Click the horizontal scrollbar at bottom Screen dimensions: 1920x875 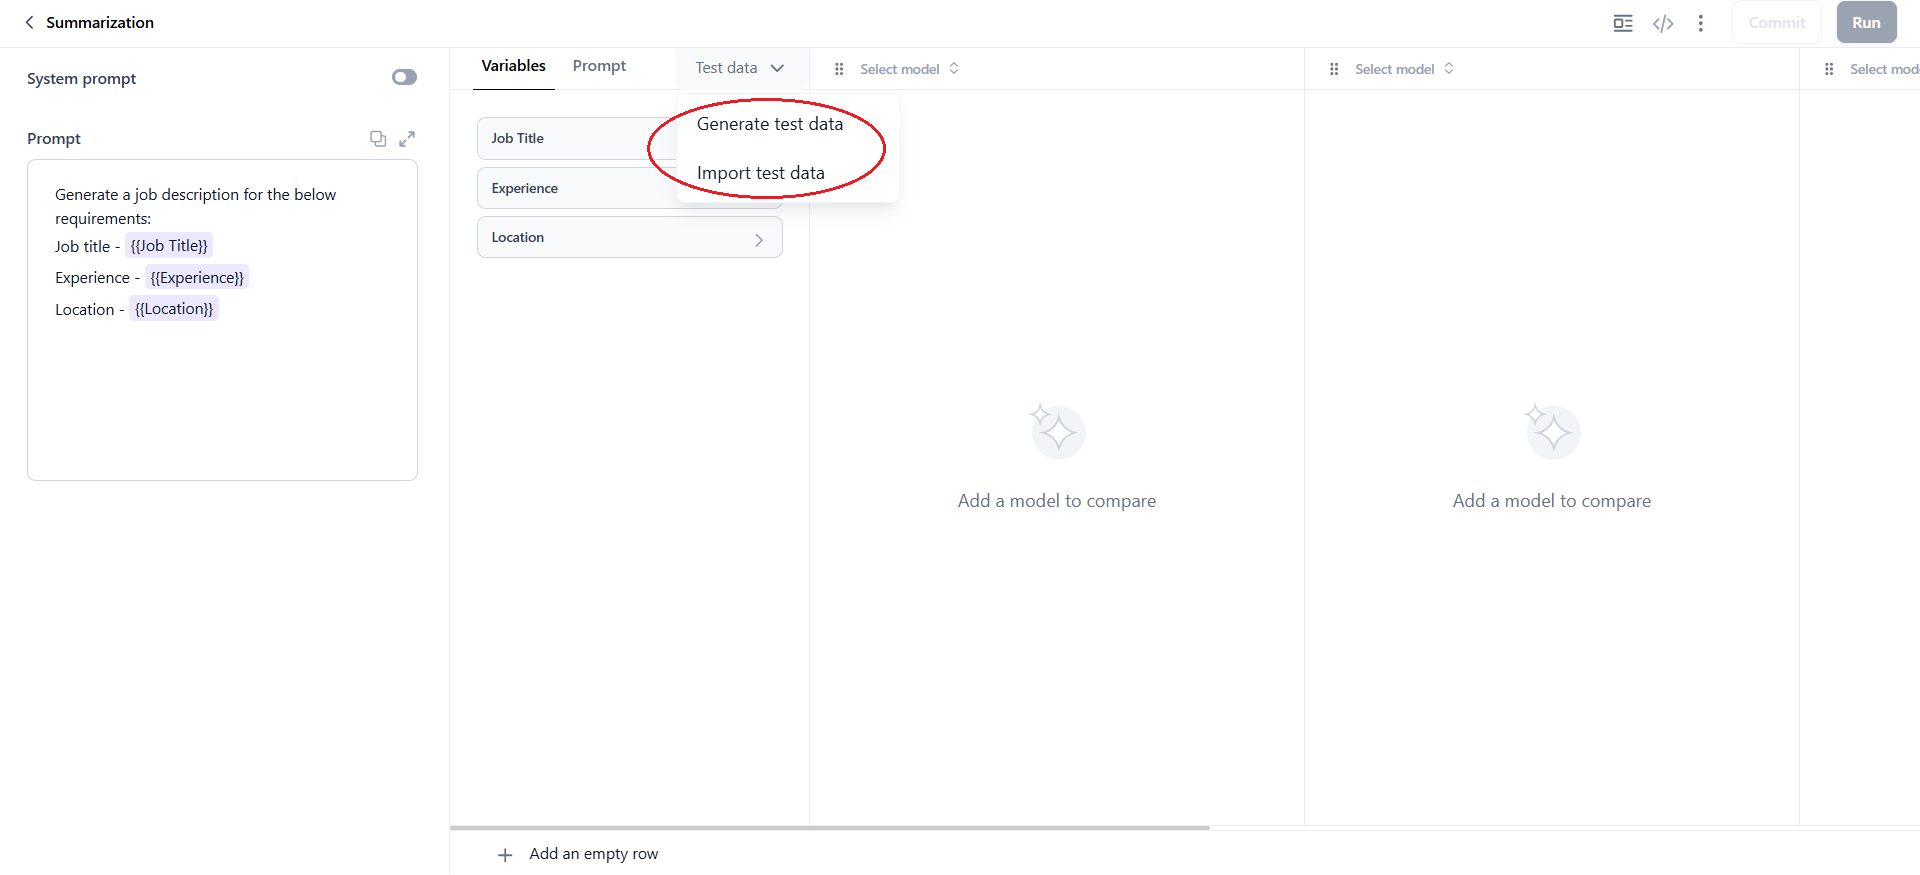click(830, 828)
